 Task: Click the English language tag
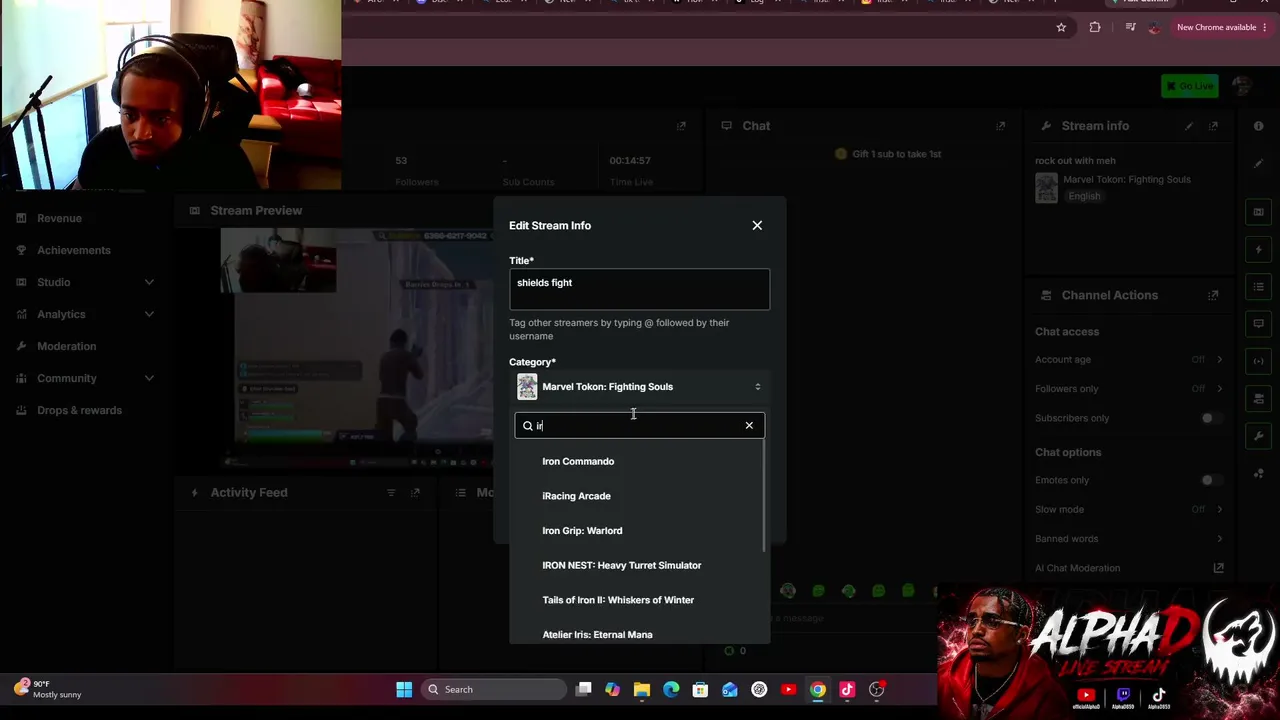1084,196
